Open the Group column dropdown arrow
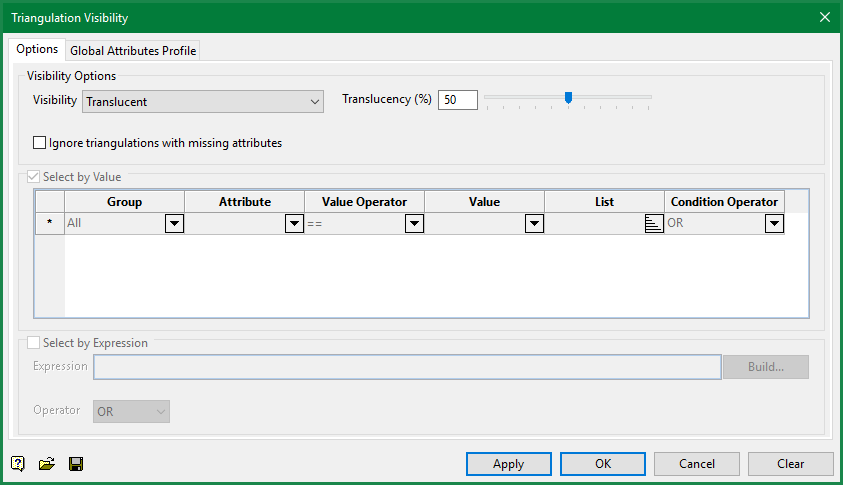 pyautogui.click(x=174, y=224)
